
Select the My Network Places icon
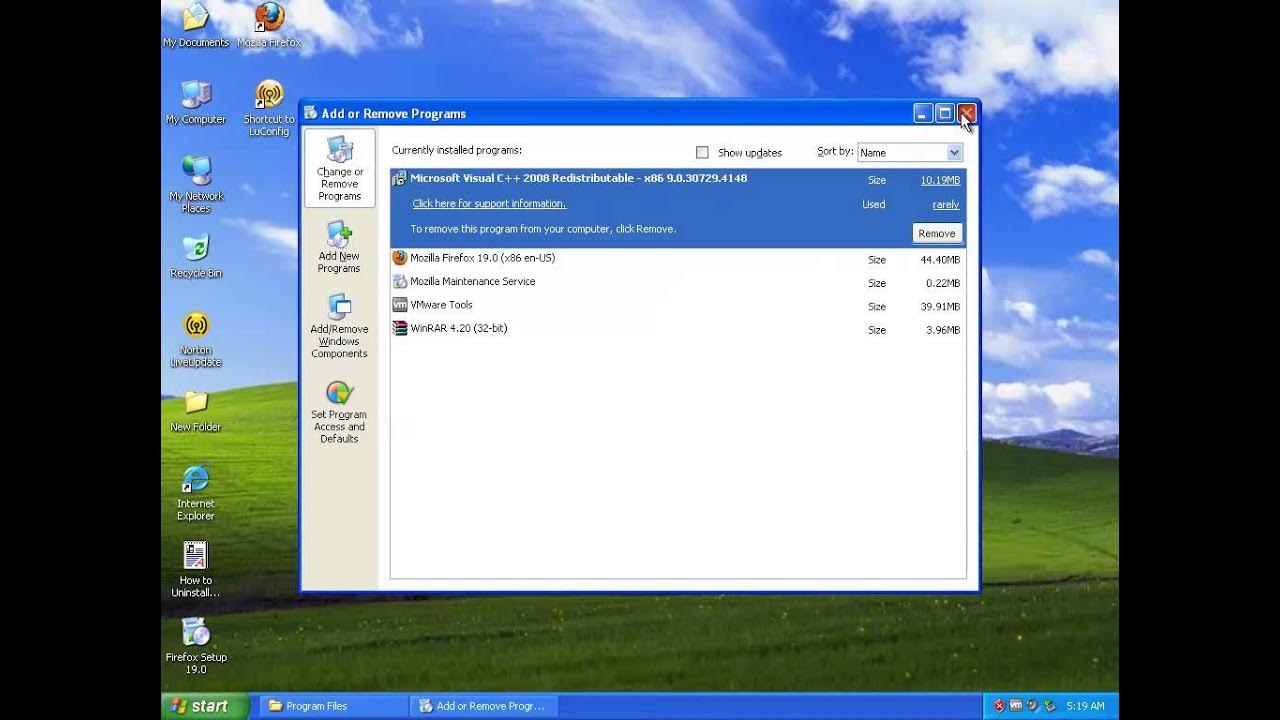(x=196, y=184)
